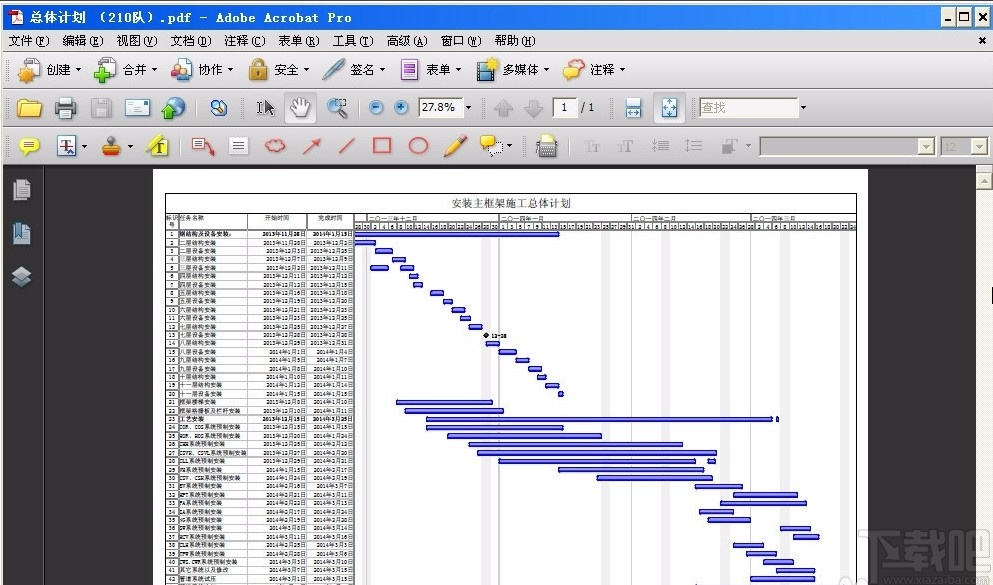The height and width of the screenshot is (585, 993).
Task: Select the Hand tool
Action: 300,107
